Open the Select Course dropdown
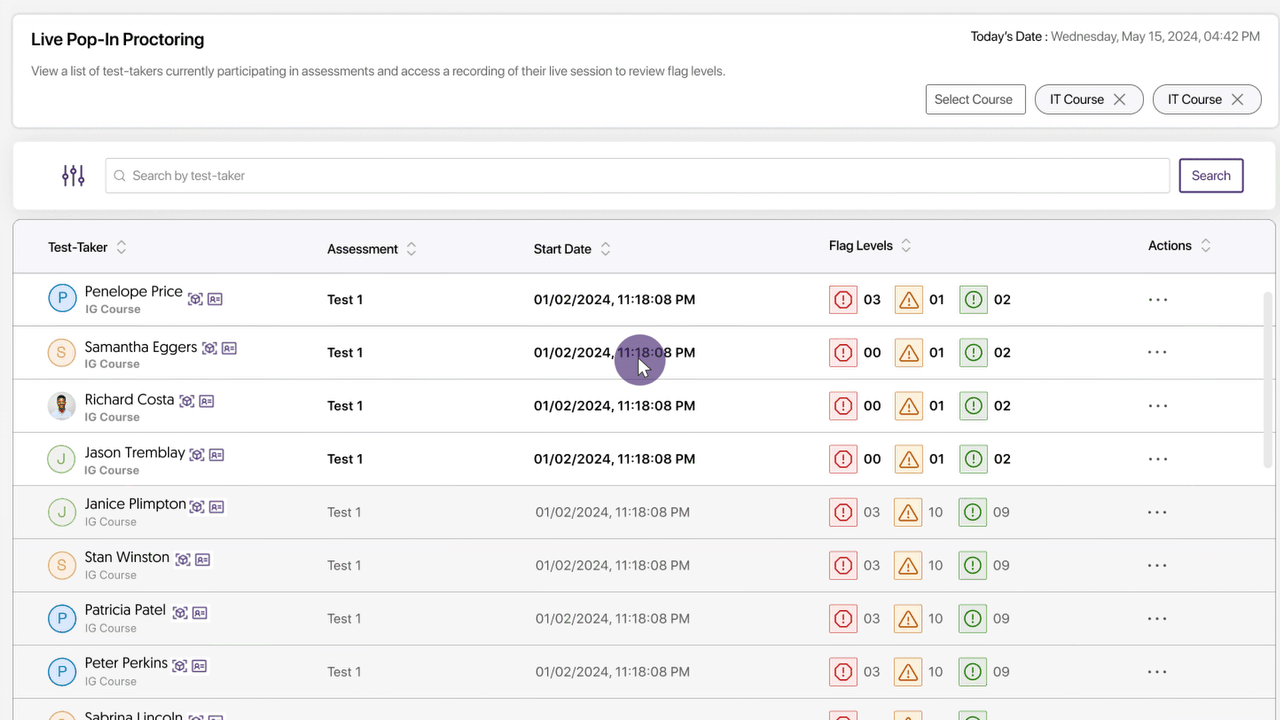Image resolution: width=1280 pixels, height=720 pixels. (974, 100)
